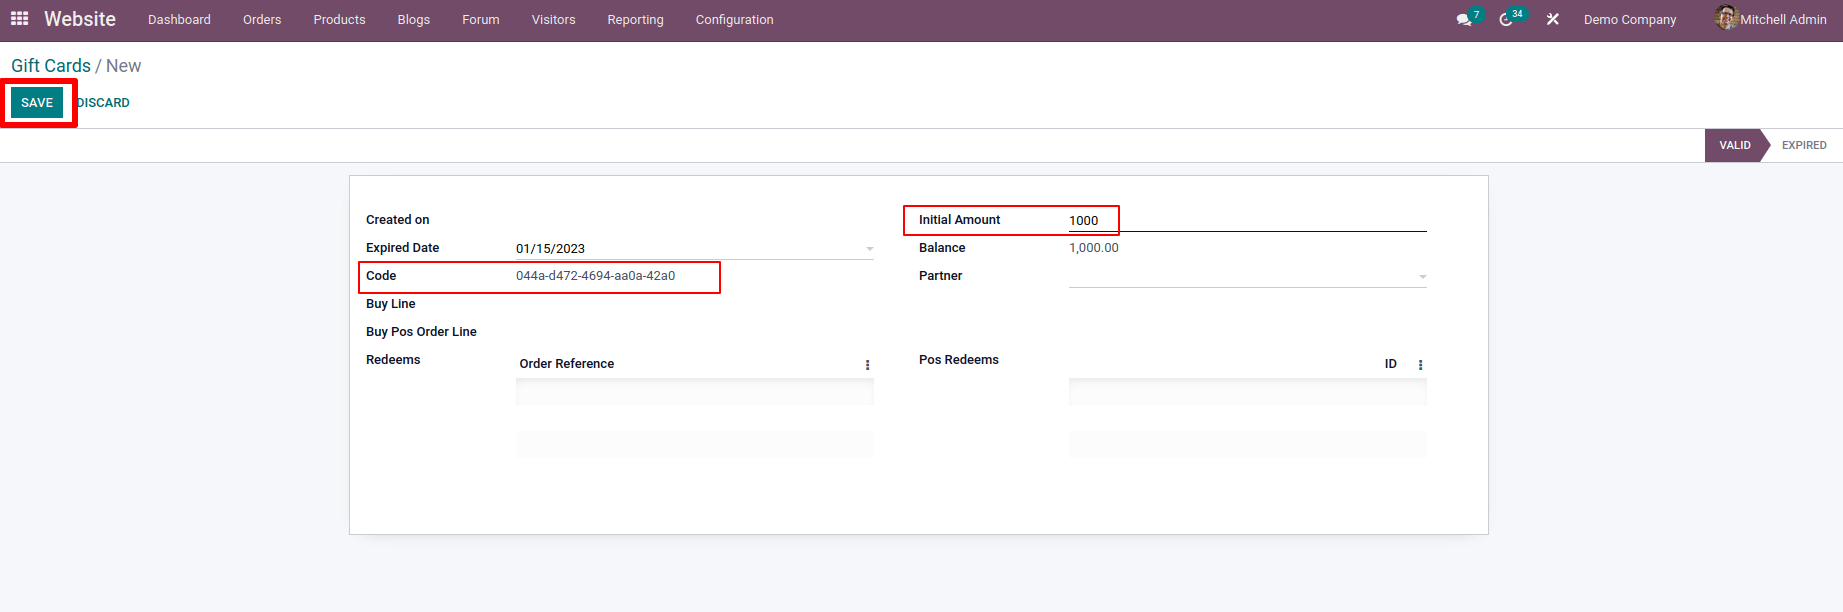Image resolution: width=1843 pixels, height=612 pixels.
Task: Open the Orders menu
Action: tap(262, 20)
